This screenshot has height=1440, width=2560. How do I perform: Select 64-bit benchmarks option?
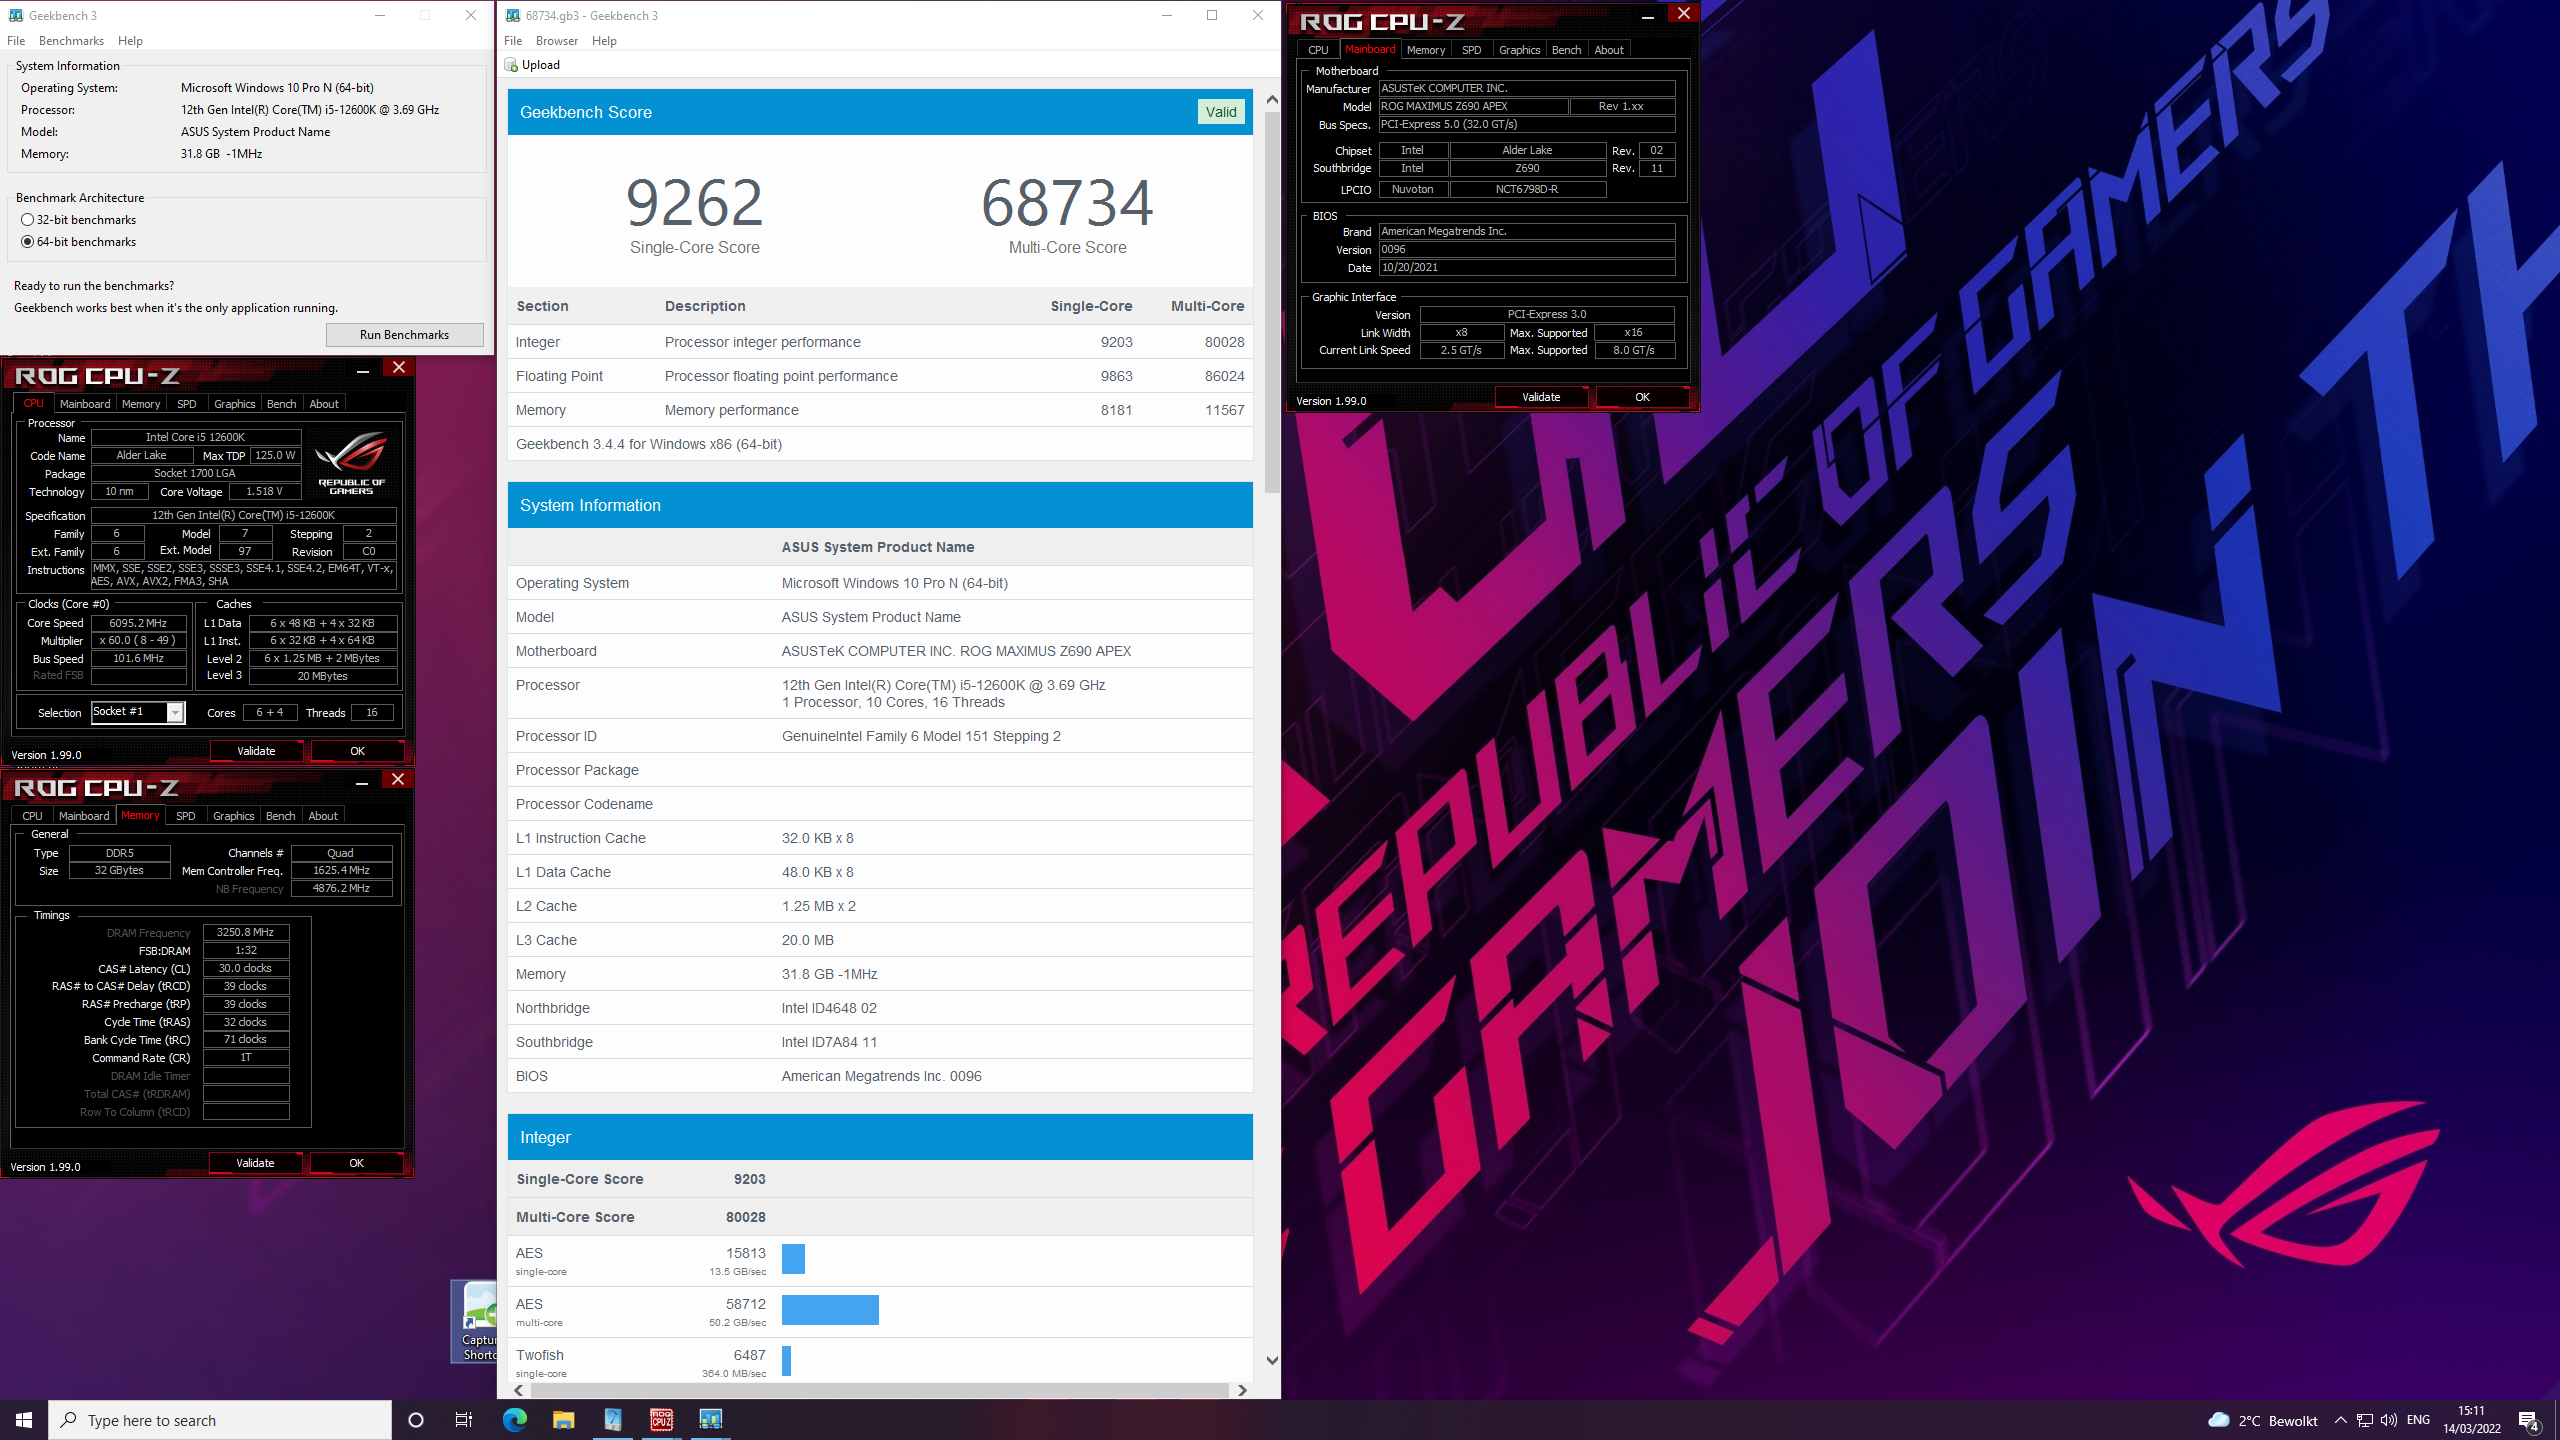78,242
